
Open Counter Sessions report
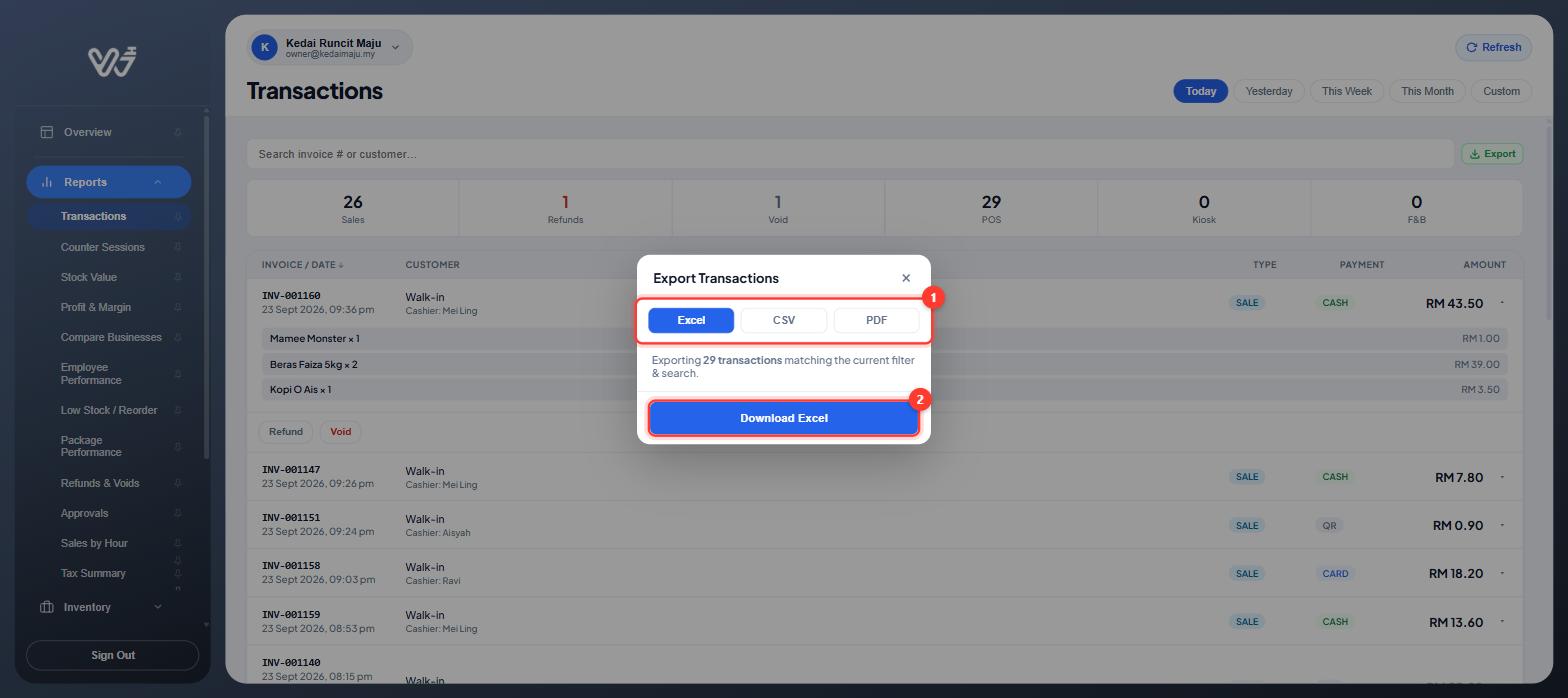click(x=102, y=247)
